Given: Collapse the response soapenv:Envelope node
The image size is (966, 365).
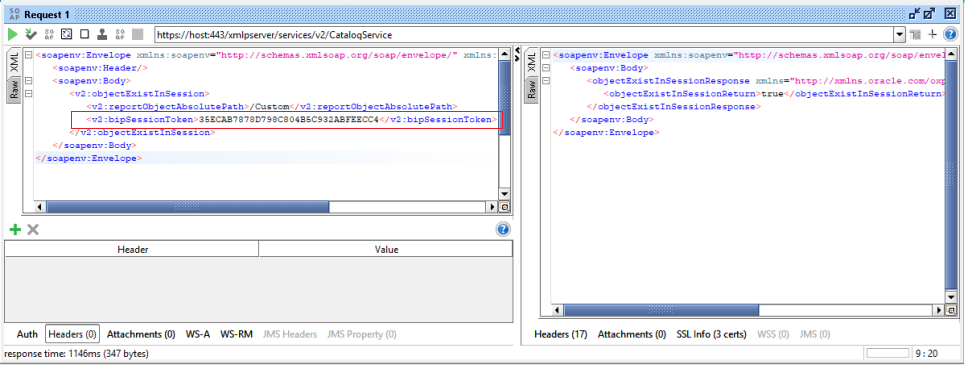Looking at the screenshot, I should click(546, 55).
